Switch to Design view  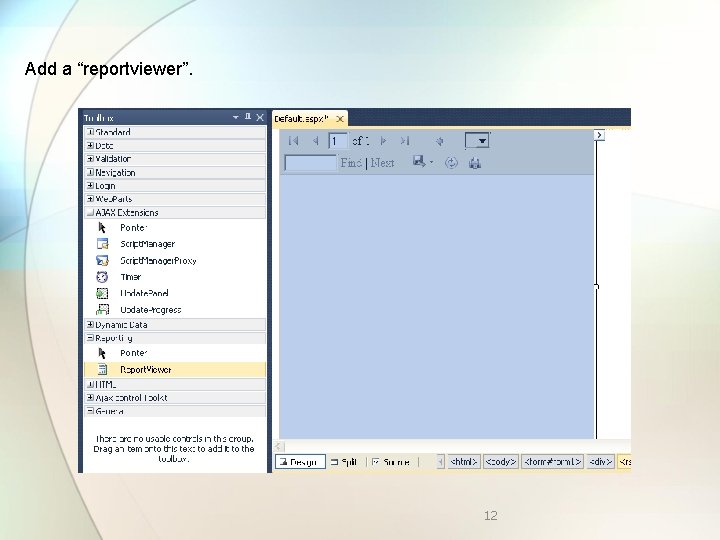pos(300,462)
